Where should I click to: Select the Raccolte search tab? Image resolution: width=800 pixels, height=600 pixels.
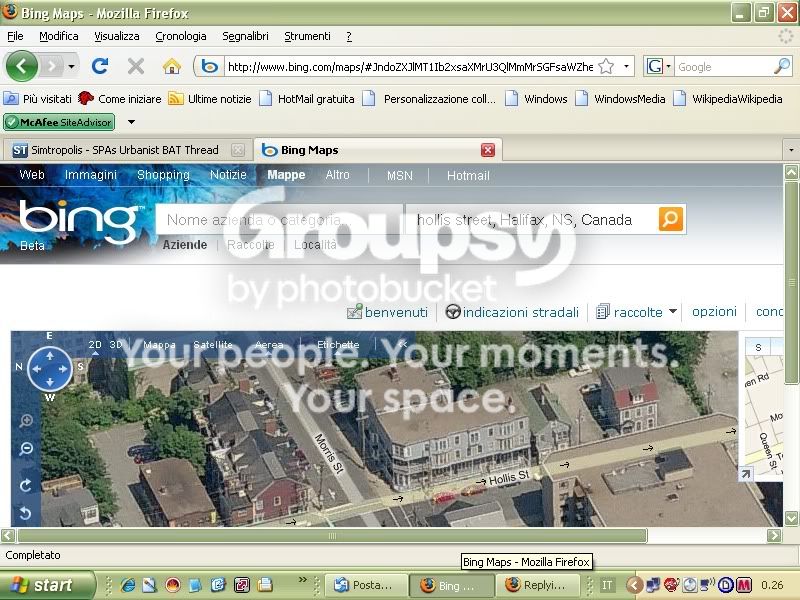[x=251, y=245]
